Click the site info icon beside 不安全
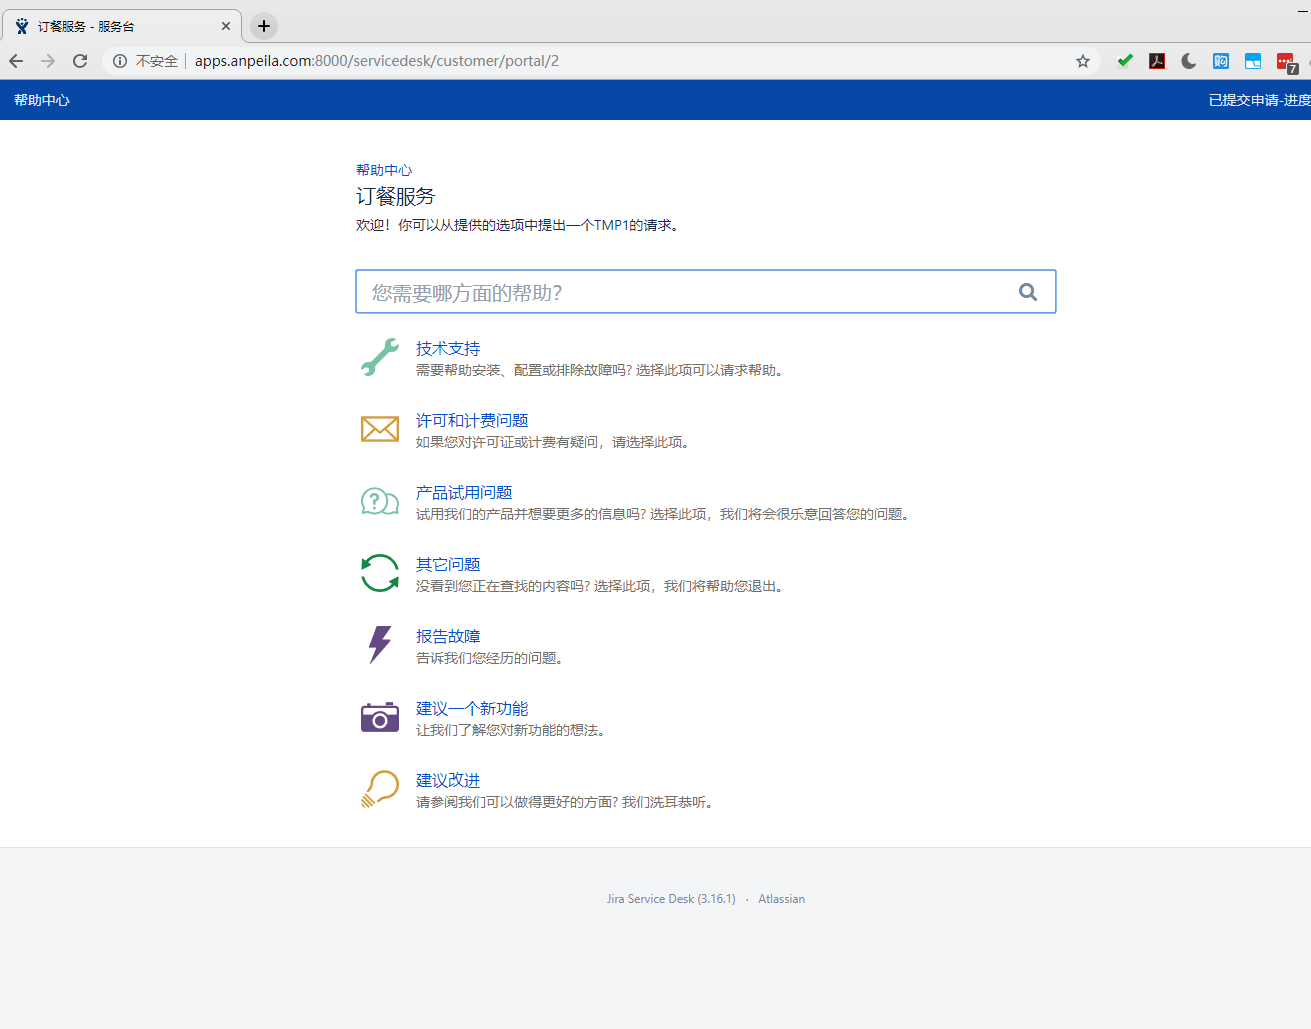Image resolution: width=1311 pixels, height=1029 pixels. [120, 61]
